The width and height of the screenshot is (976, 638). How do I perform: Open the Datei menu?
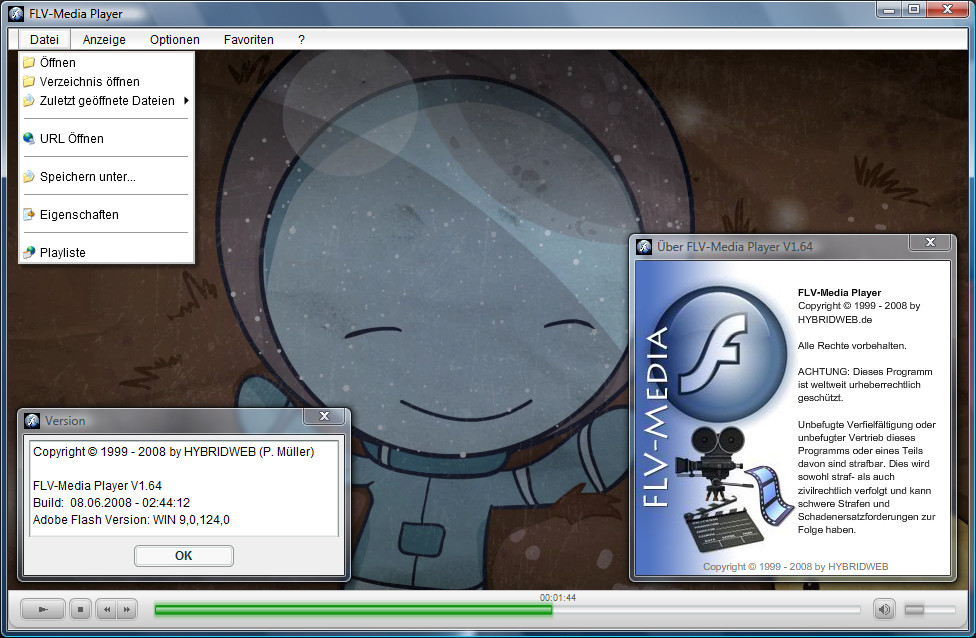click(x=44, y=40)
